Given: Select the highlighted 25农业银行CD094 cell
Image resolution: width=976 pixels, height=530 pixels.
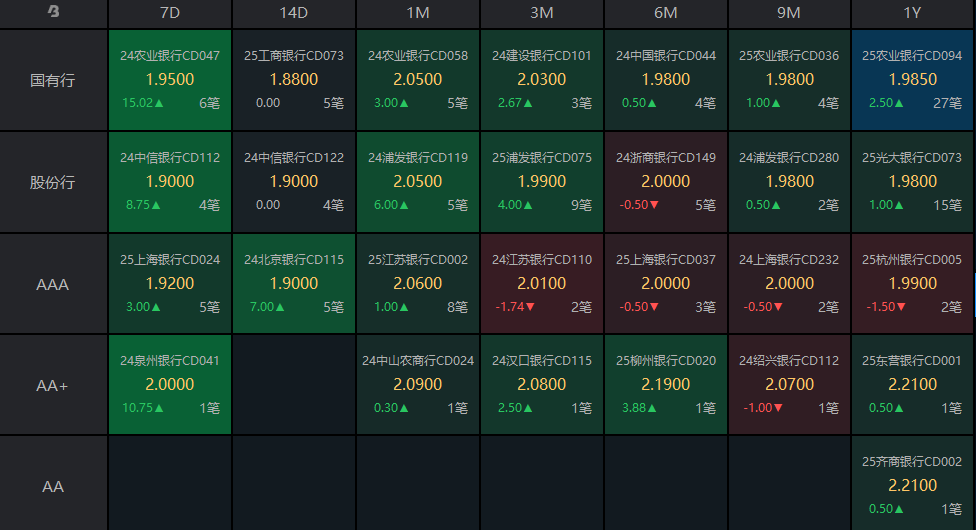Looking at the screenshot, I should point(912,80).
